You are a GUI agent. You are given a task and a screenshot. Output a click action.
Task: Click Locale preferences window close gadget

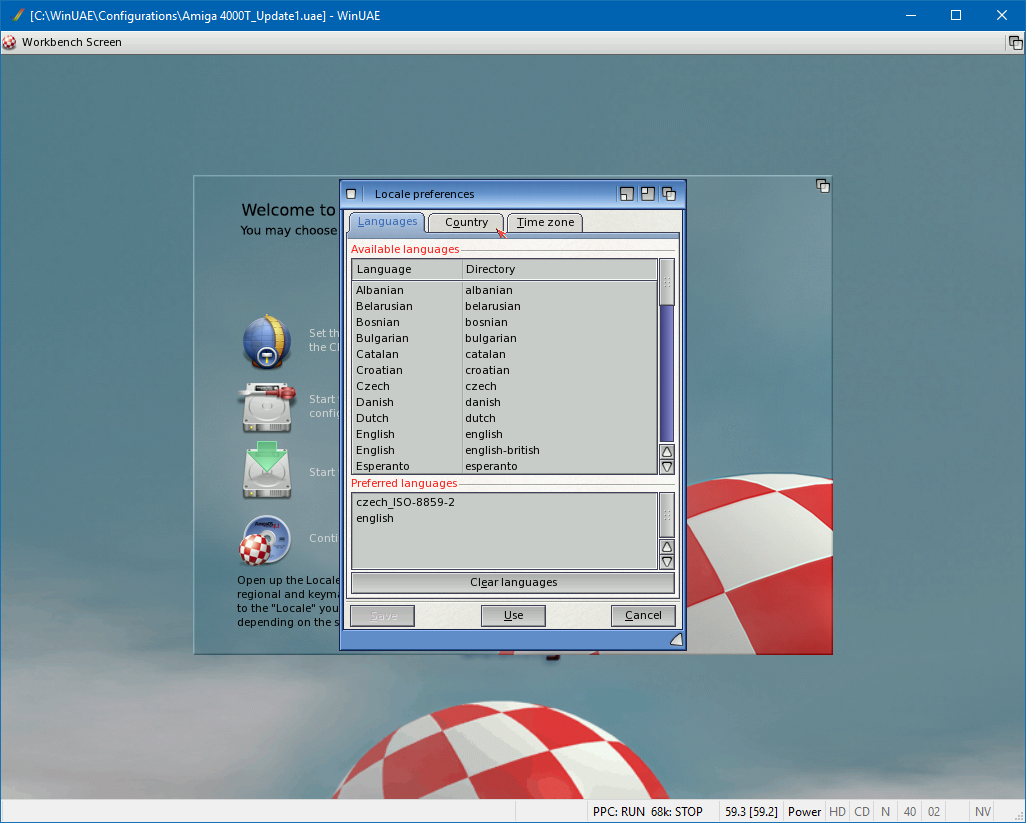pos(351,194)
